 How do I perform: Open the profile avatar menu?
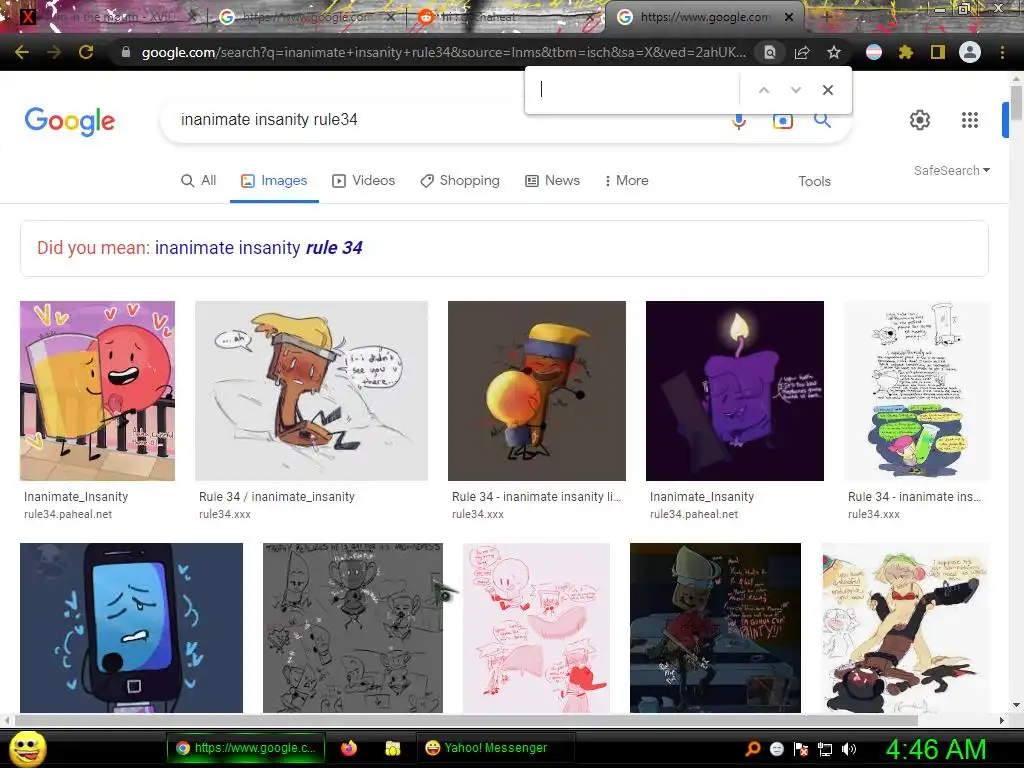coord(970,52)
